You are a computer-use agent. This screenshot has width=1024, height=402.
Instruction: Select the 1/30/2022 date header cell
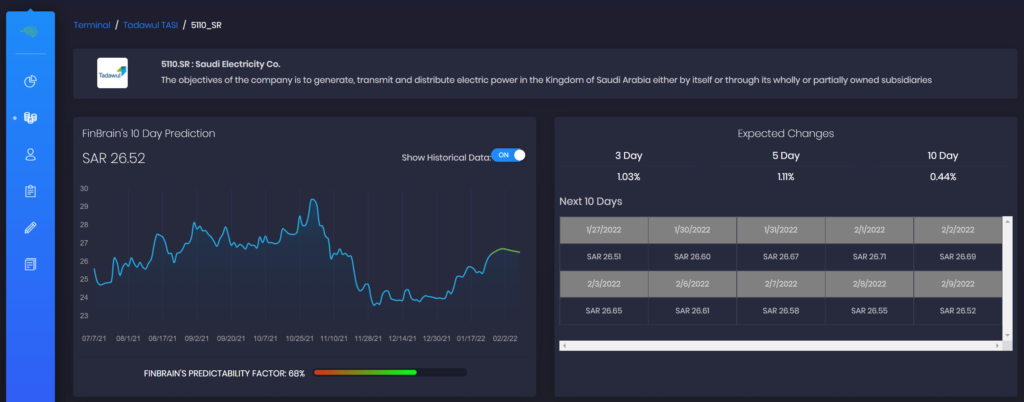pos(692,230)
